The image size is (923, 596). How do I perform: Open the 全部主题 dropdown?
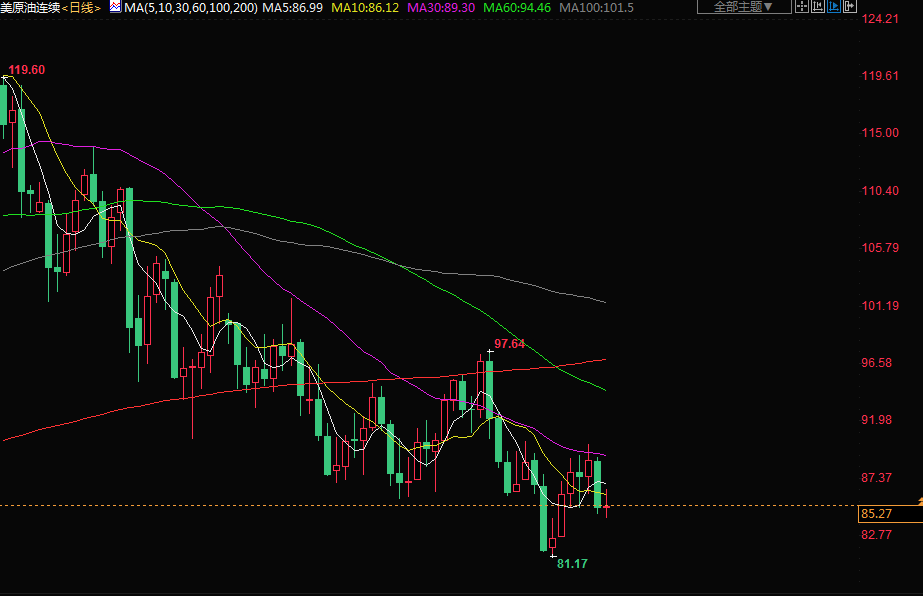743,7
